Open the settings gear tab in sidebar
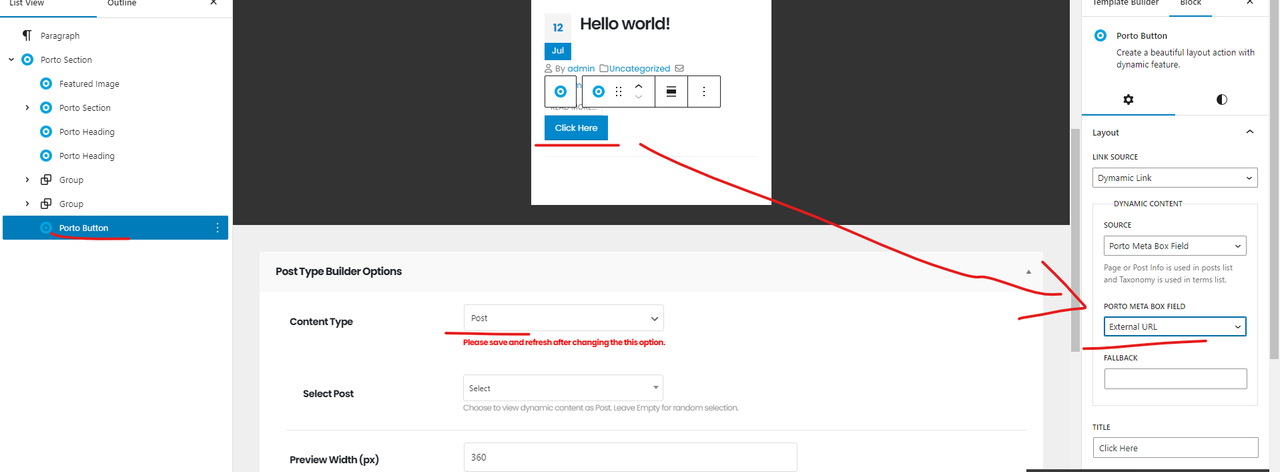The width and height of the screenshot is (1280, 472). 1129,100
